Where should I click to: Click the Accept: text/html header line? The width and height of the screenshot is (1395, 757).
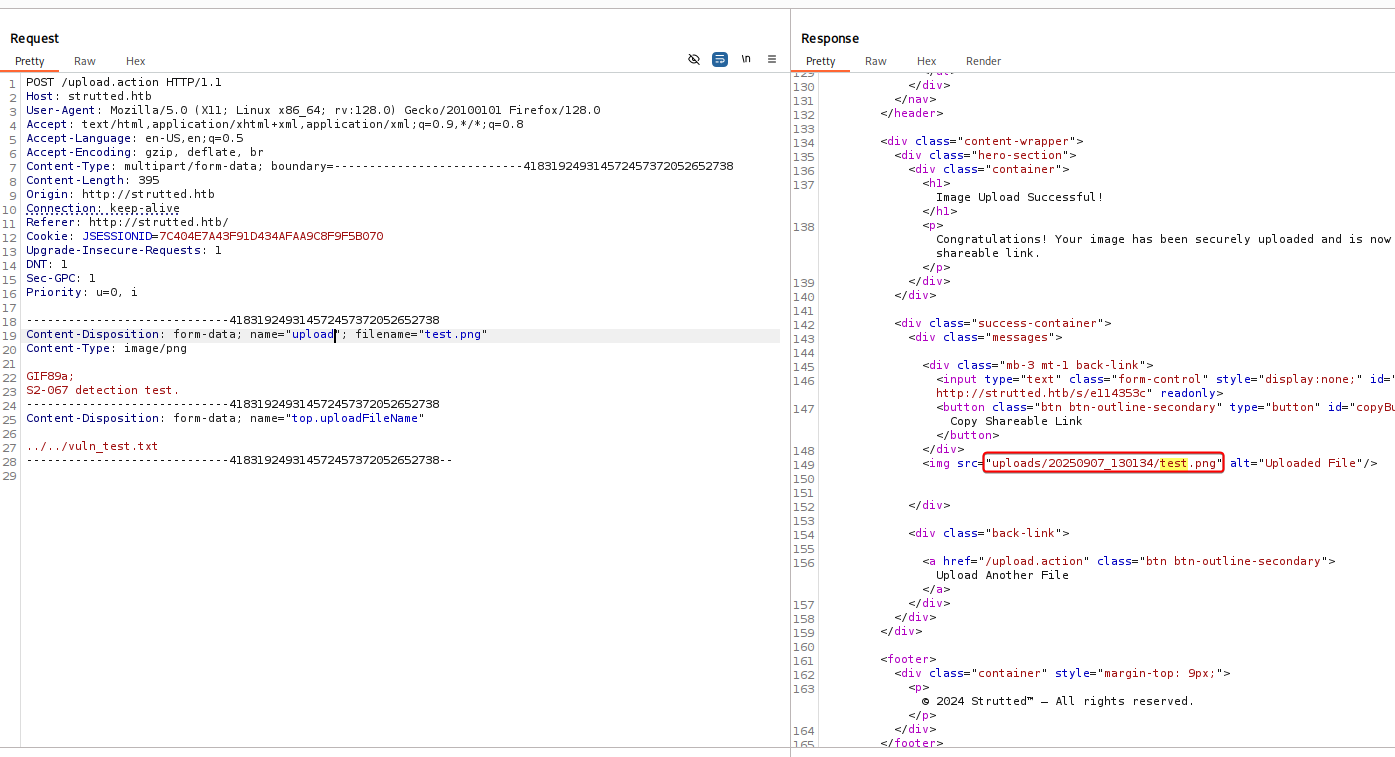pyautogui.click(x=275, y=124)
